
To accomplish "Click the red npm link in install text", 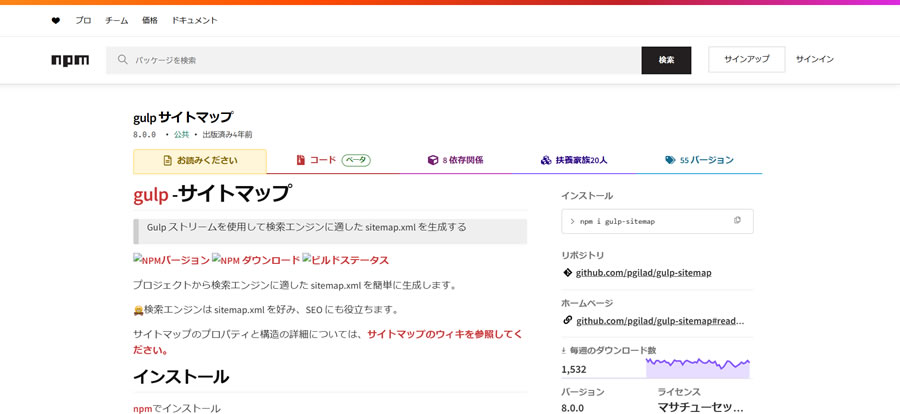I will 142,409.
